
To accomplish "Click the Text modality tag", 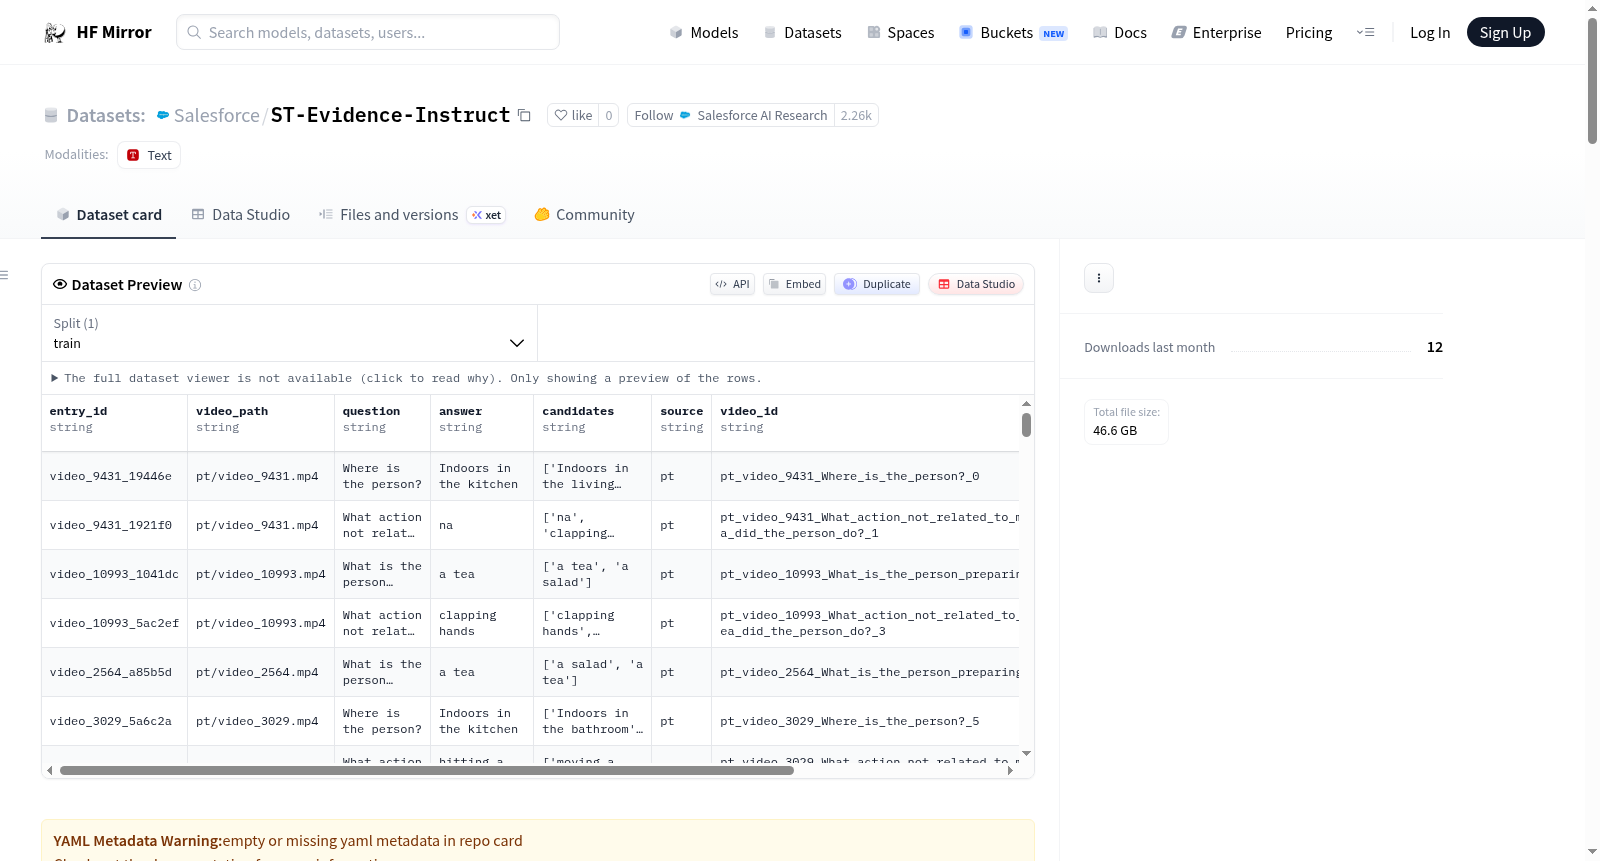I will pyautogui.click(x=149, y=155).
